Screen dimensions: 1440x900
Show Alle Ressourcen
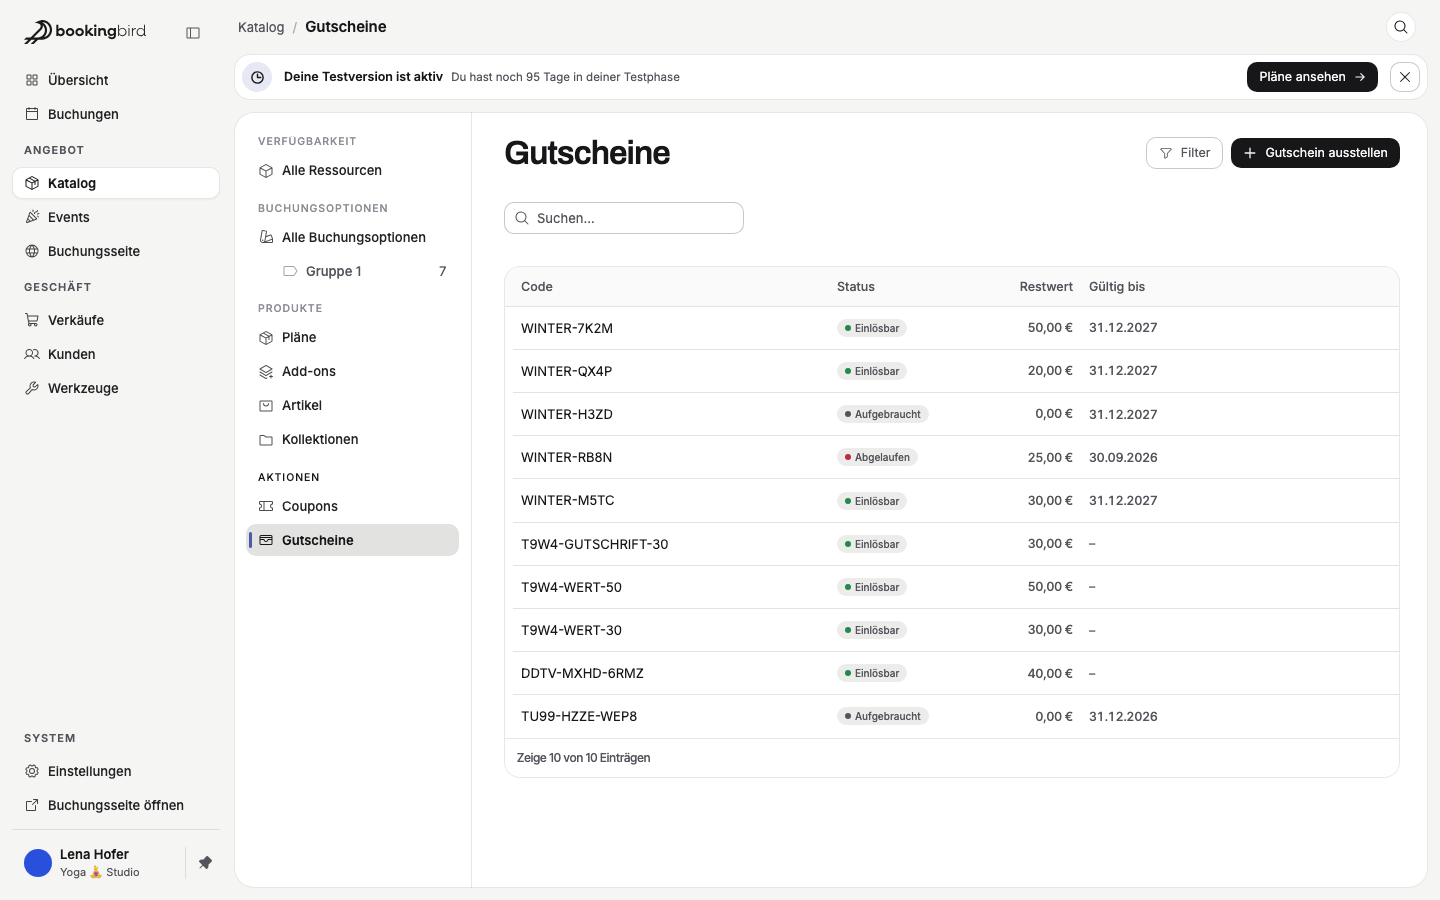coord(353,170)
